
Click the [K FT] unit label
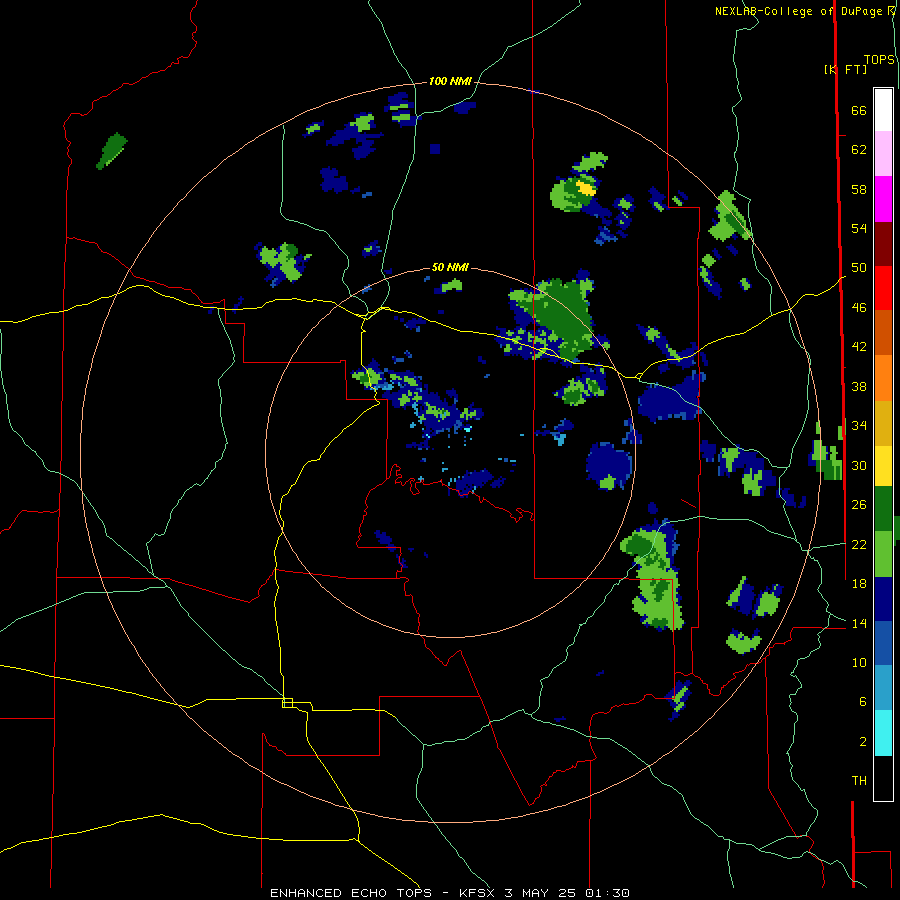(845, 69)
